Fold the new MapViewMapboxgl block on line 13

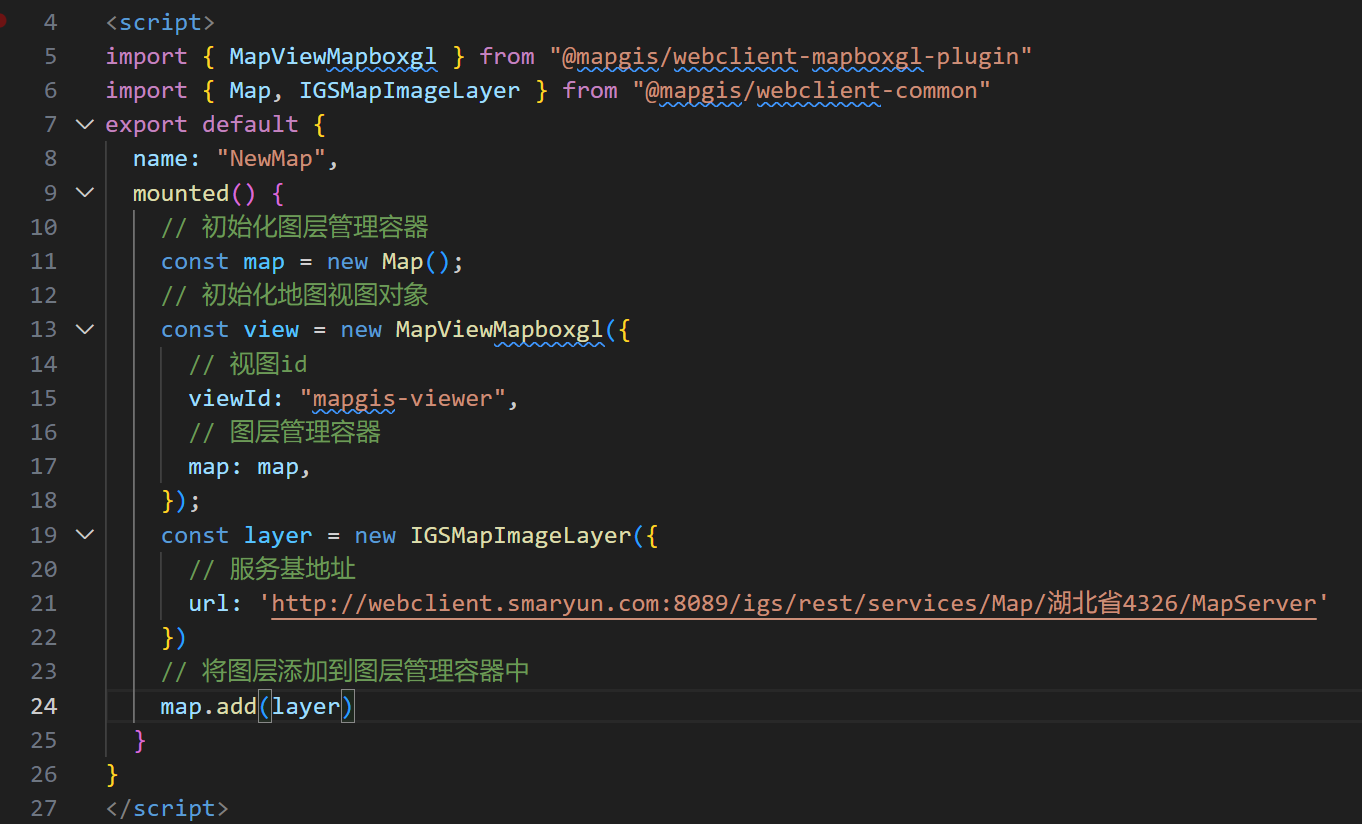click(x=84, y=329)
